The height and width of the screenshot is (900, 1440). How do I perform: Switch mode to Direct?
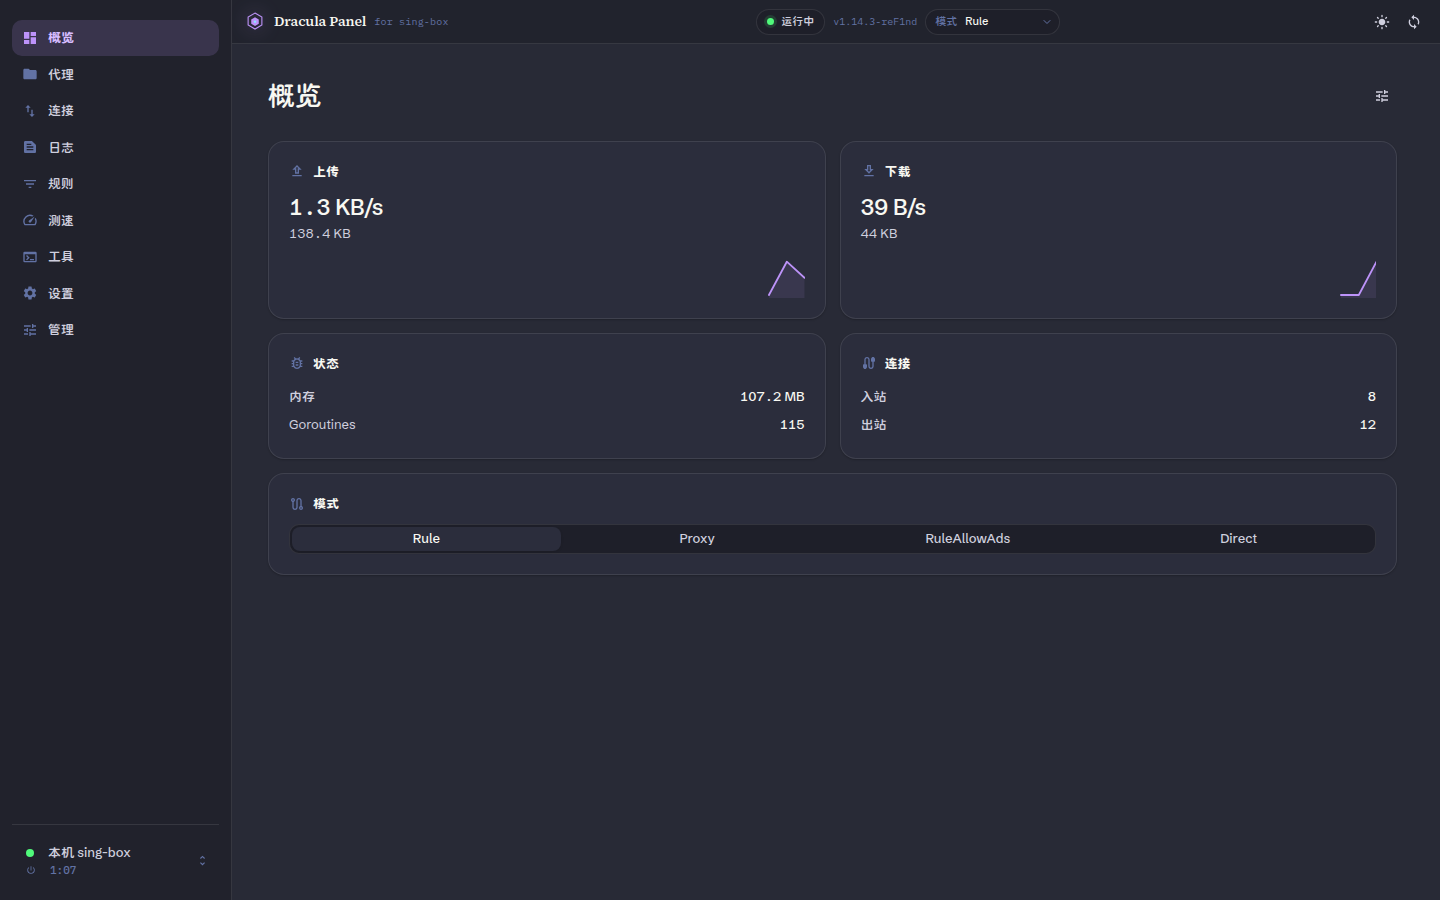pyautogui.click(x=1238, y=539)
